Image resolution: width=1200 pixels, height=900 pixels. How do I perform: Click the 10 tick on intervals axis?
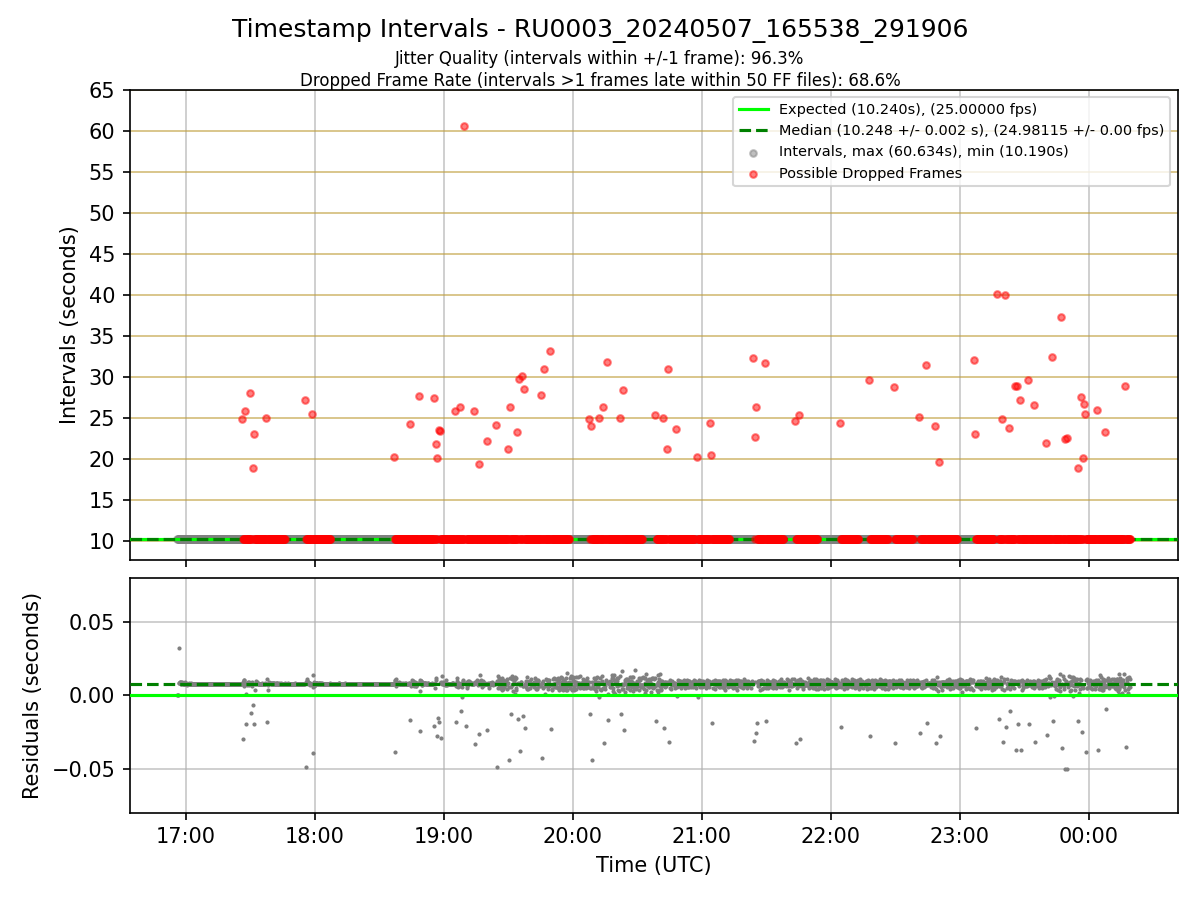(103, 541)
